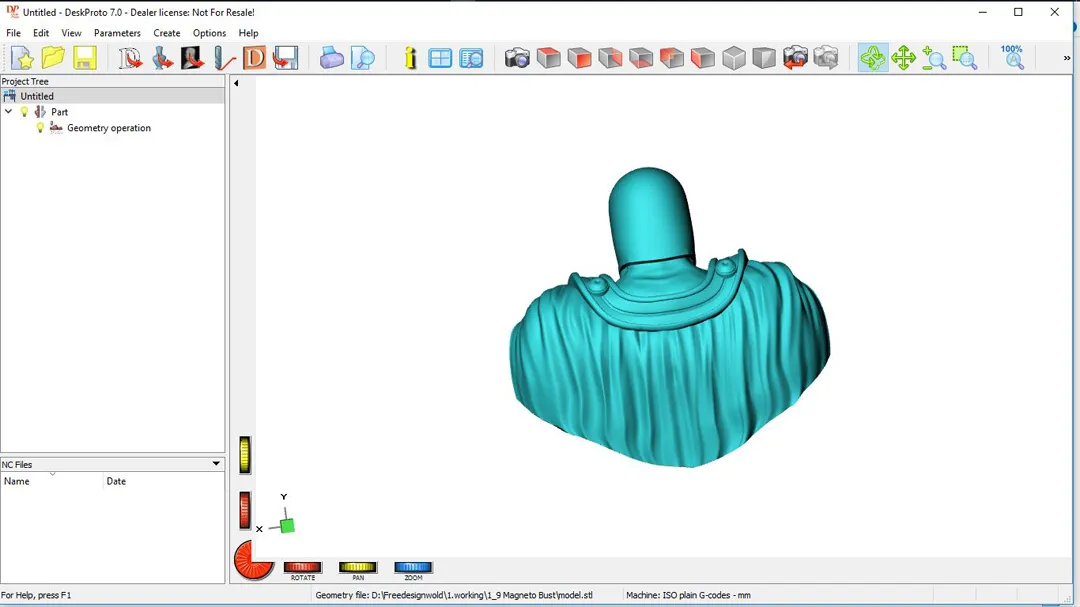Click the first camera default-view icon
The image size is (1080, 607).
[x=517, y=58]
